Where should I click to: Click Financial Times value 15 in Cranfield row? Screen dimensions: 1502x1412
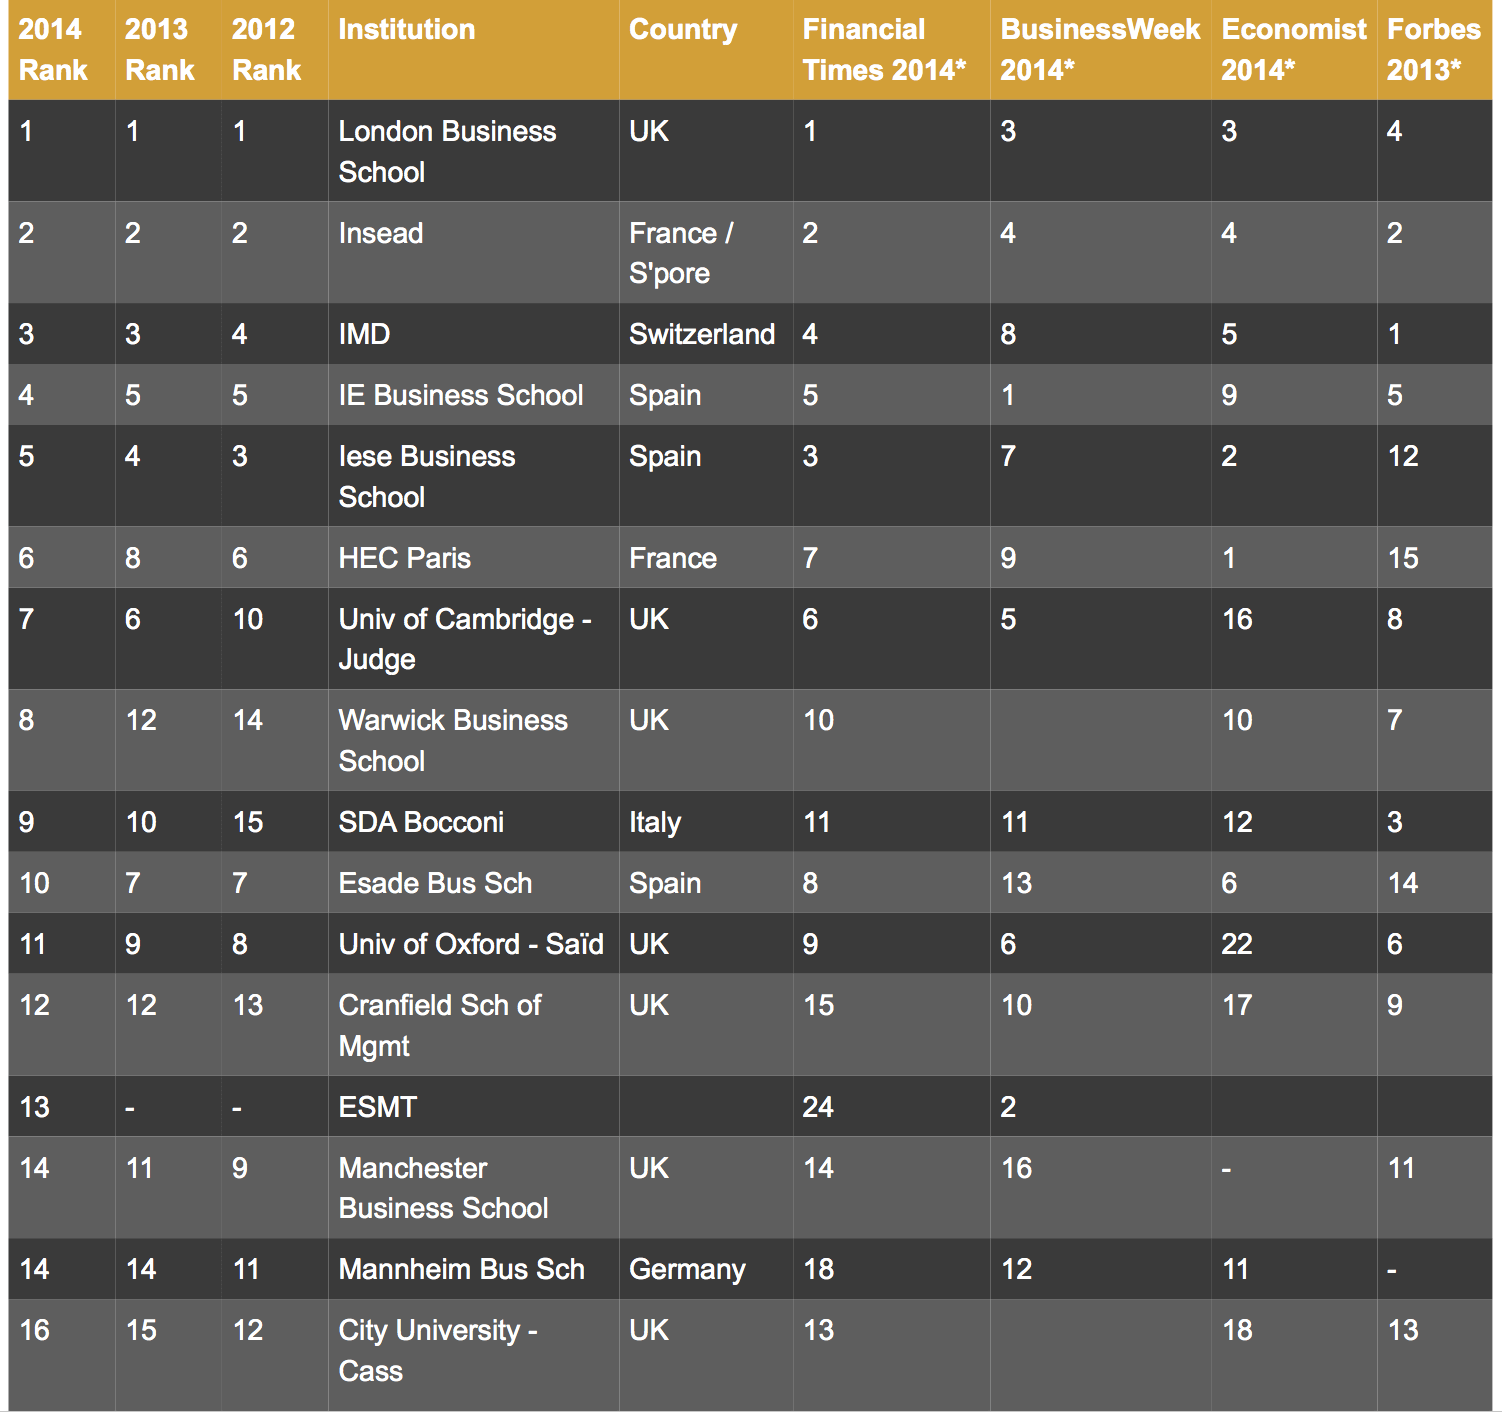click(892, 1025)
